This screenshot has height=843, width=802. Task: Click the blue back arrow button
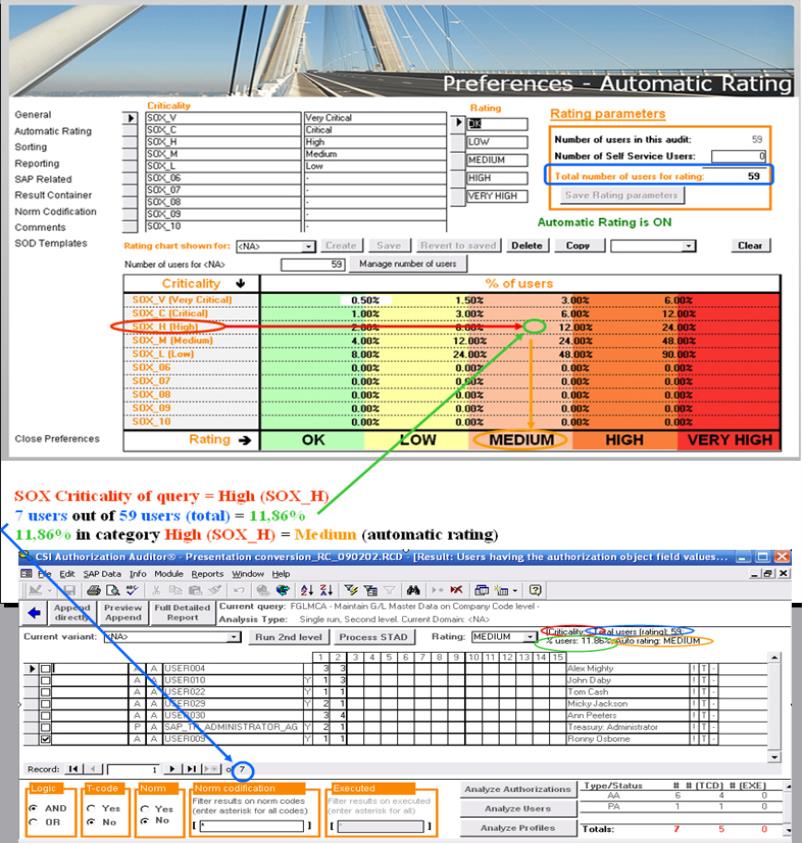tap(34, 612)
